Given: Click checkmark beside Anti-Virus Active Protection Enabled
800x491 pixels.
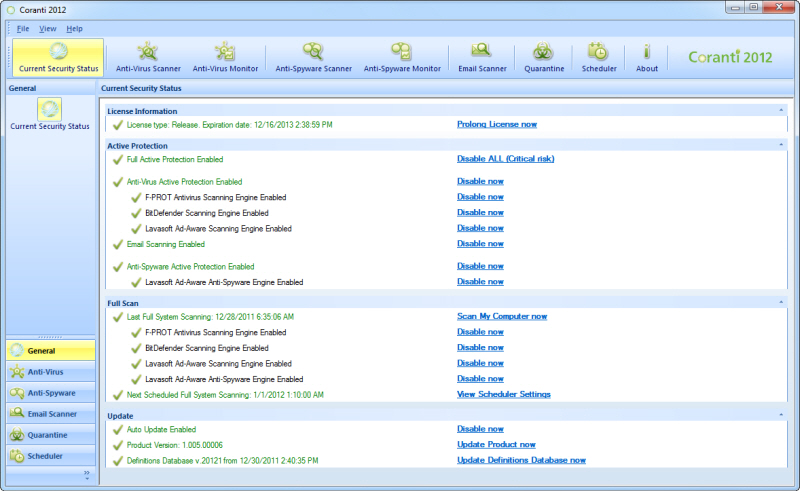Looking at the screenshot, I should [x=118, y=182].
